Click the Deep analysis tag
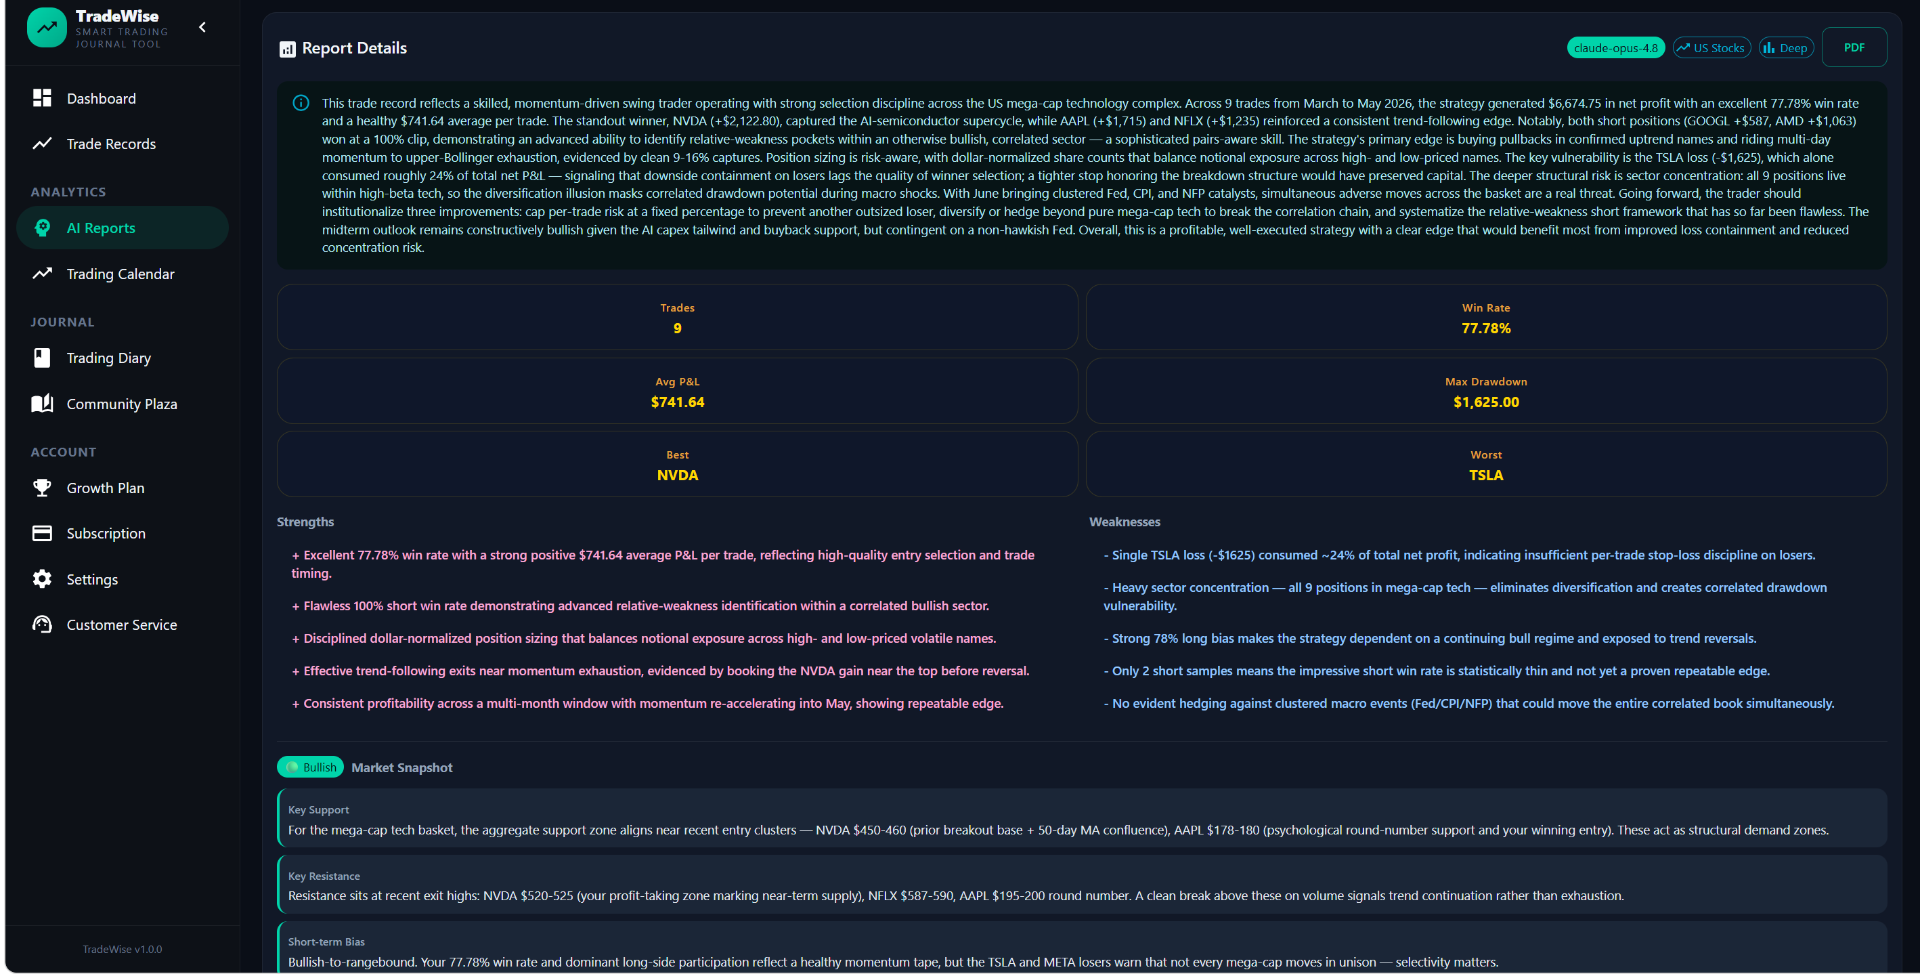 click(1786, 48)
